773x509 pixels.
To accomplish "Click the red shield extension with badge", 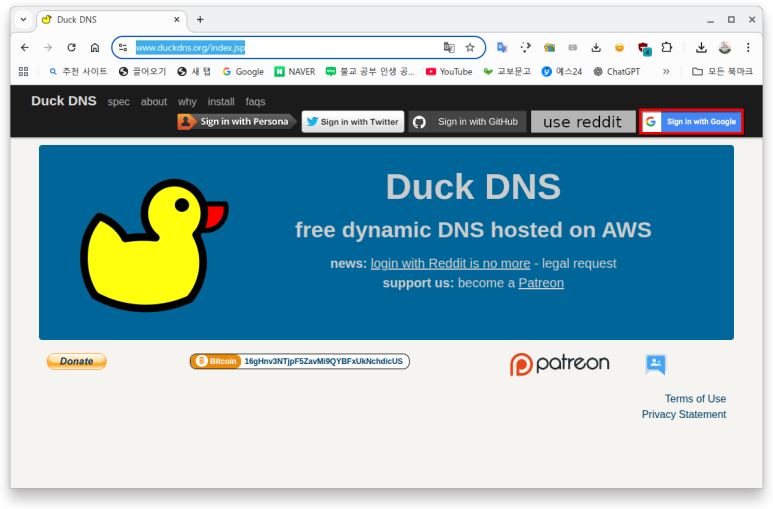I will [644, 48].
